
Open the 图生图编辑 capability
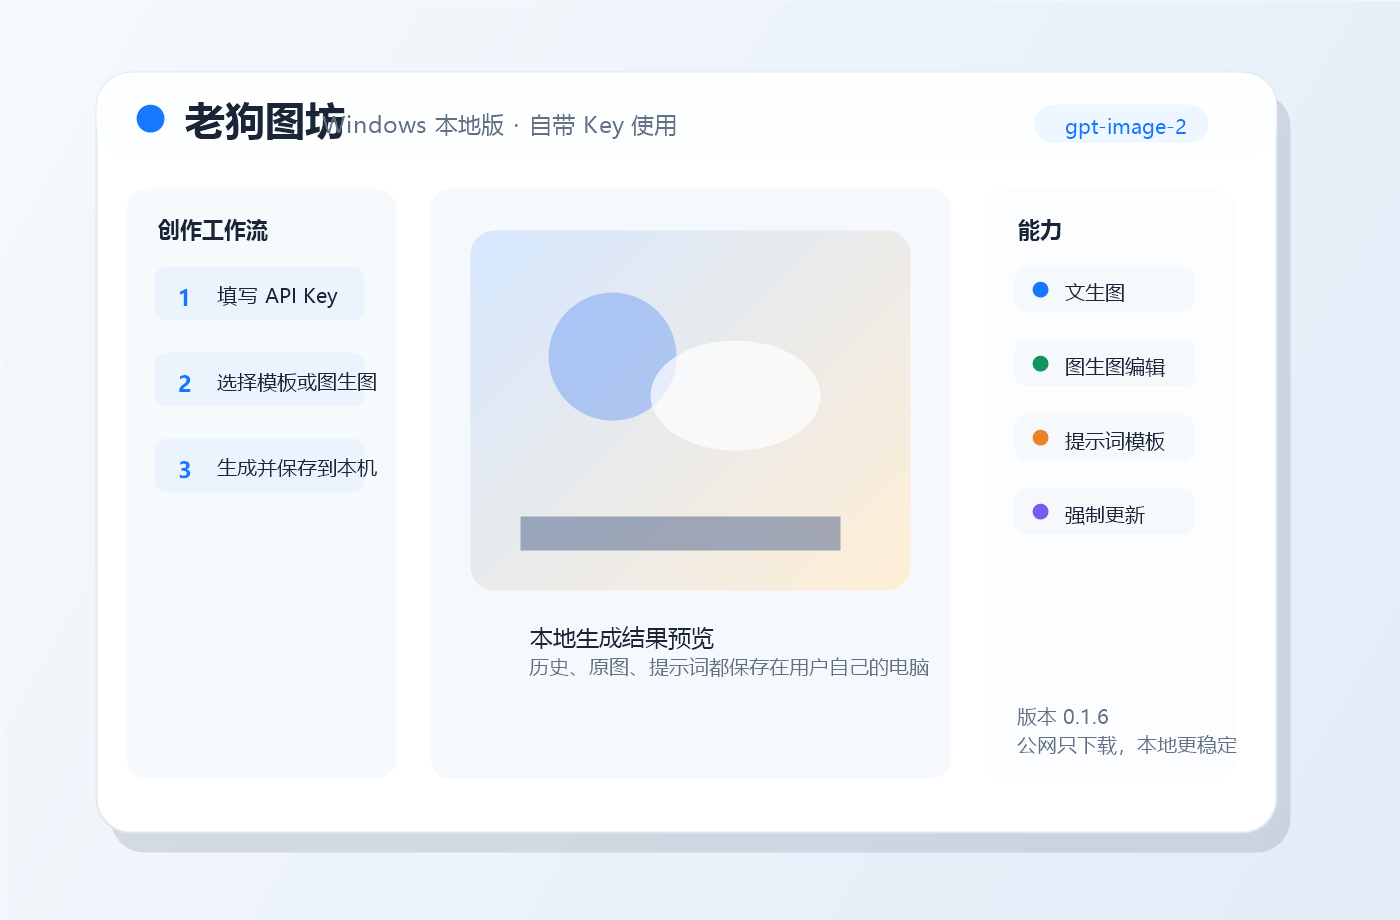[x=1104, y=364]
